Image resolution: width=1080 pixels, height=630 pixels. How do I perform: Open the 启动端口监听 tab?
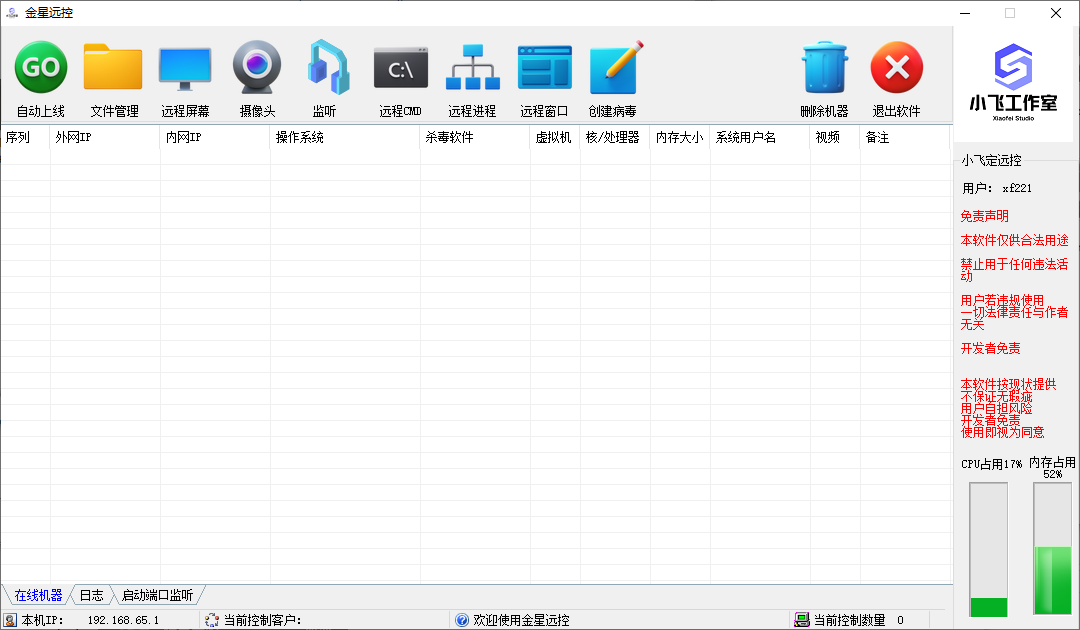[x=157, y=595]
